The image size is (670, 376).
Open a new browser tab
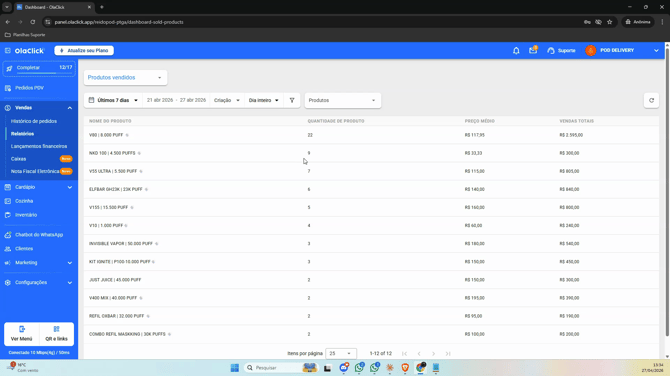(x=102, y=7)
